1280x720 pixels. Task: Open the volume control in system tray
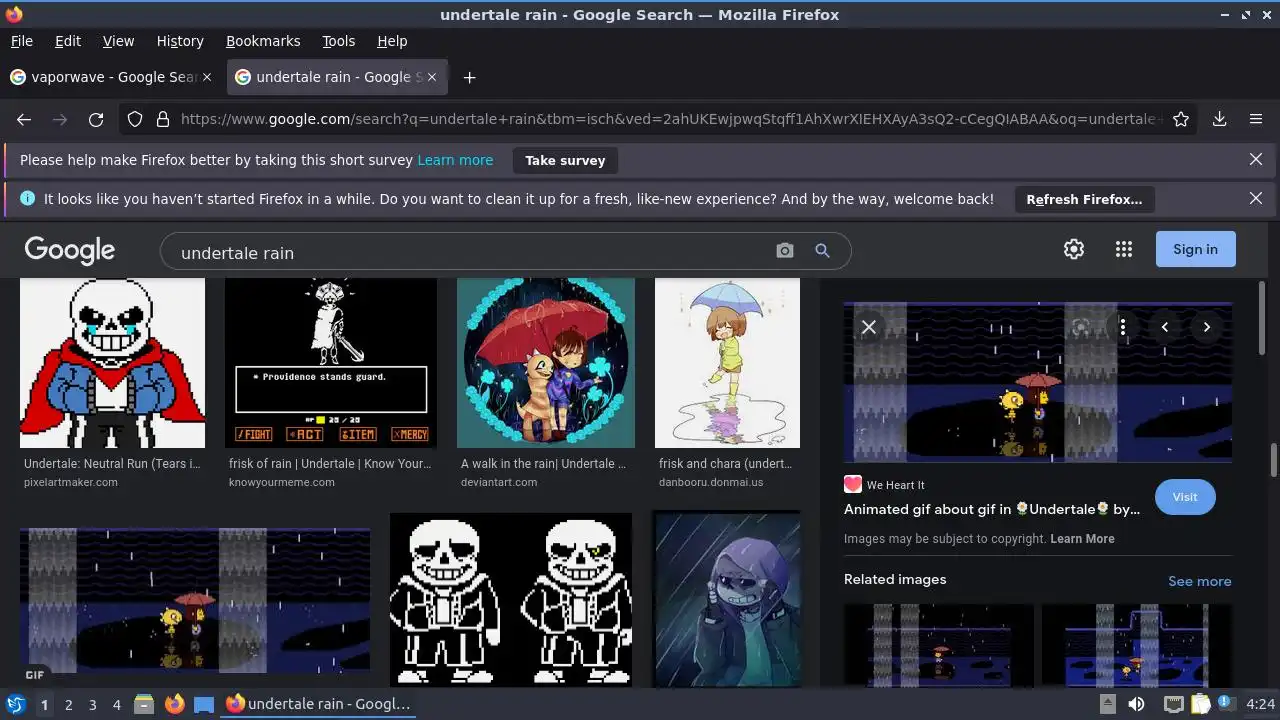pos(1136,704)
